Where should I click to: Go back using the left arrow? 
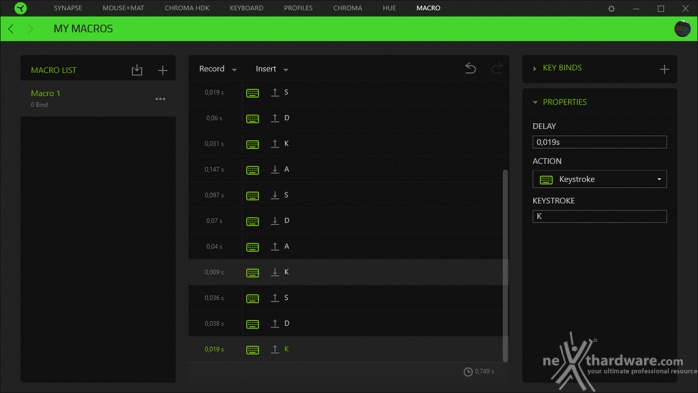pos(11,29)
